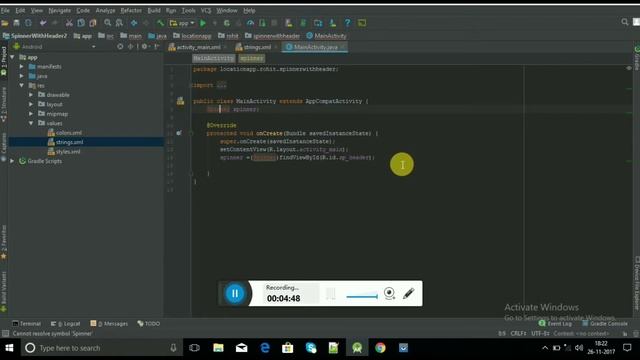The width and height of the screenshot is (640, 360).
Task: Pause the screen recording
Action: tap(235, 293)
